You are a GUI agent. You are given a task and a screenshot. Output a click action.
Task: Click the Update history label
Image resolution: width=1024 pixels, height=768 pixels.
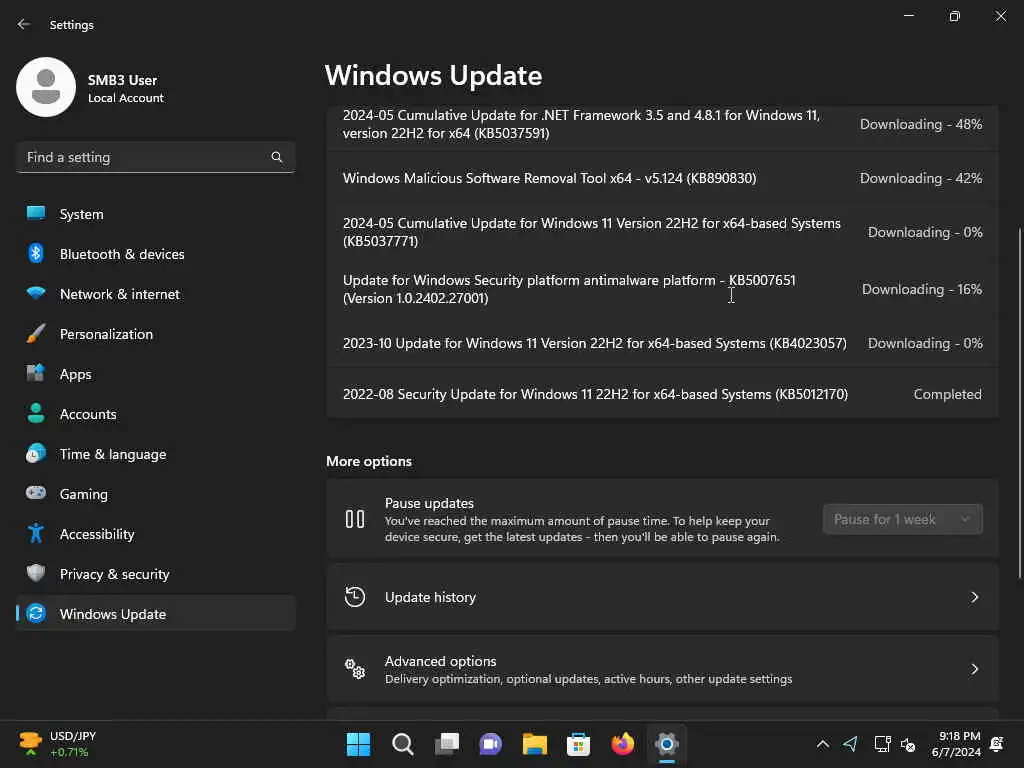(430, 597)
